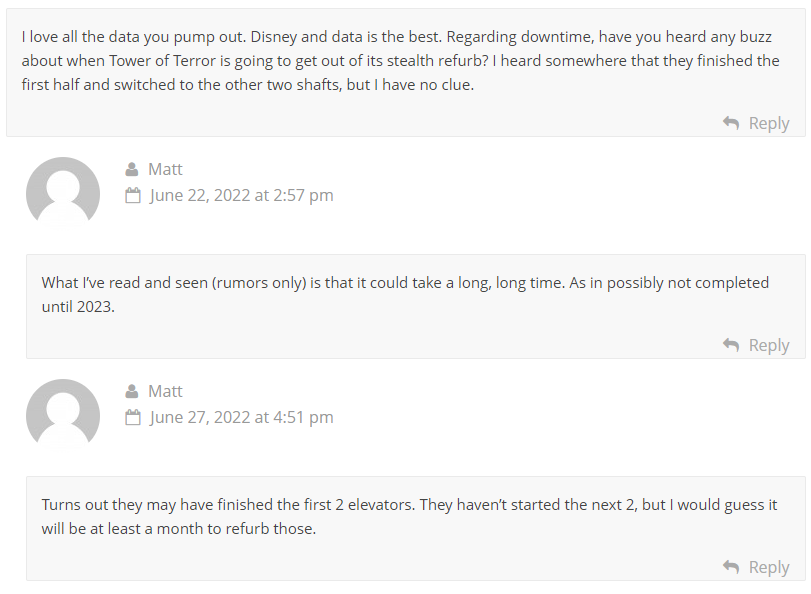
Task: Click reply arrow icon under 'until 2023' comment
Action: click(x=730, y=345)
